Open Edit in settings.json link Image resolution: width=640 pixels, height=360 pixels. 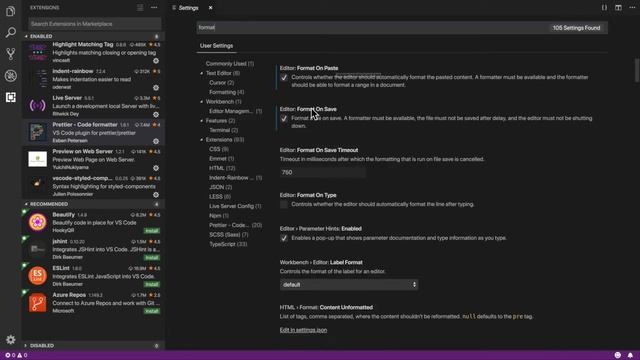(x=303, y=330)
